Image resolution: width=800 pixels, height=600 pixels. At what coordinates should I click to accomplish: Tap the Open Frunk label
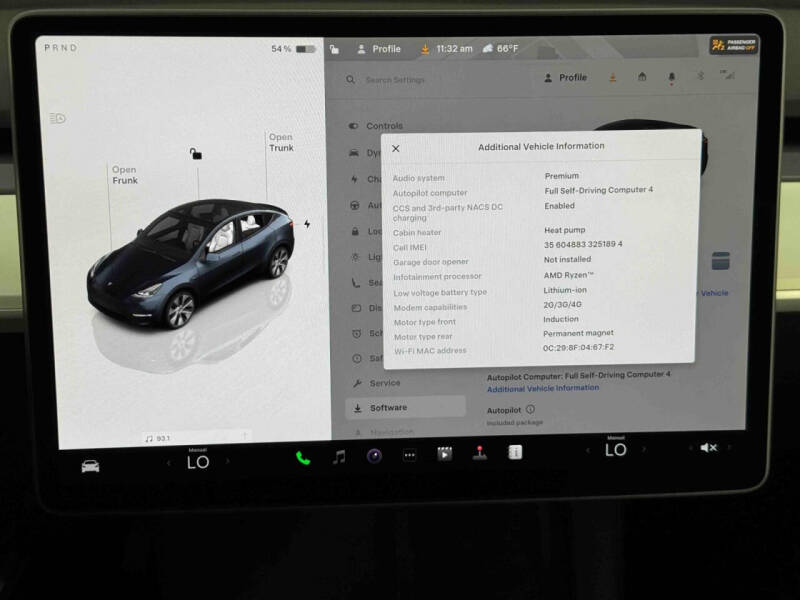125,175
